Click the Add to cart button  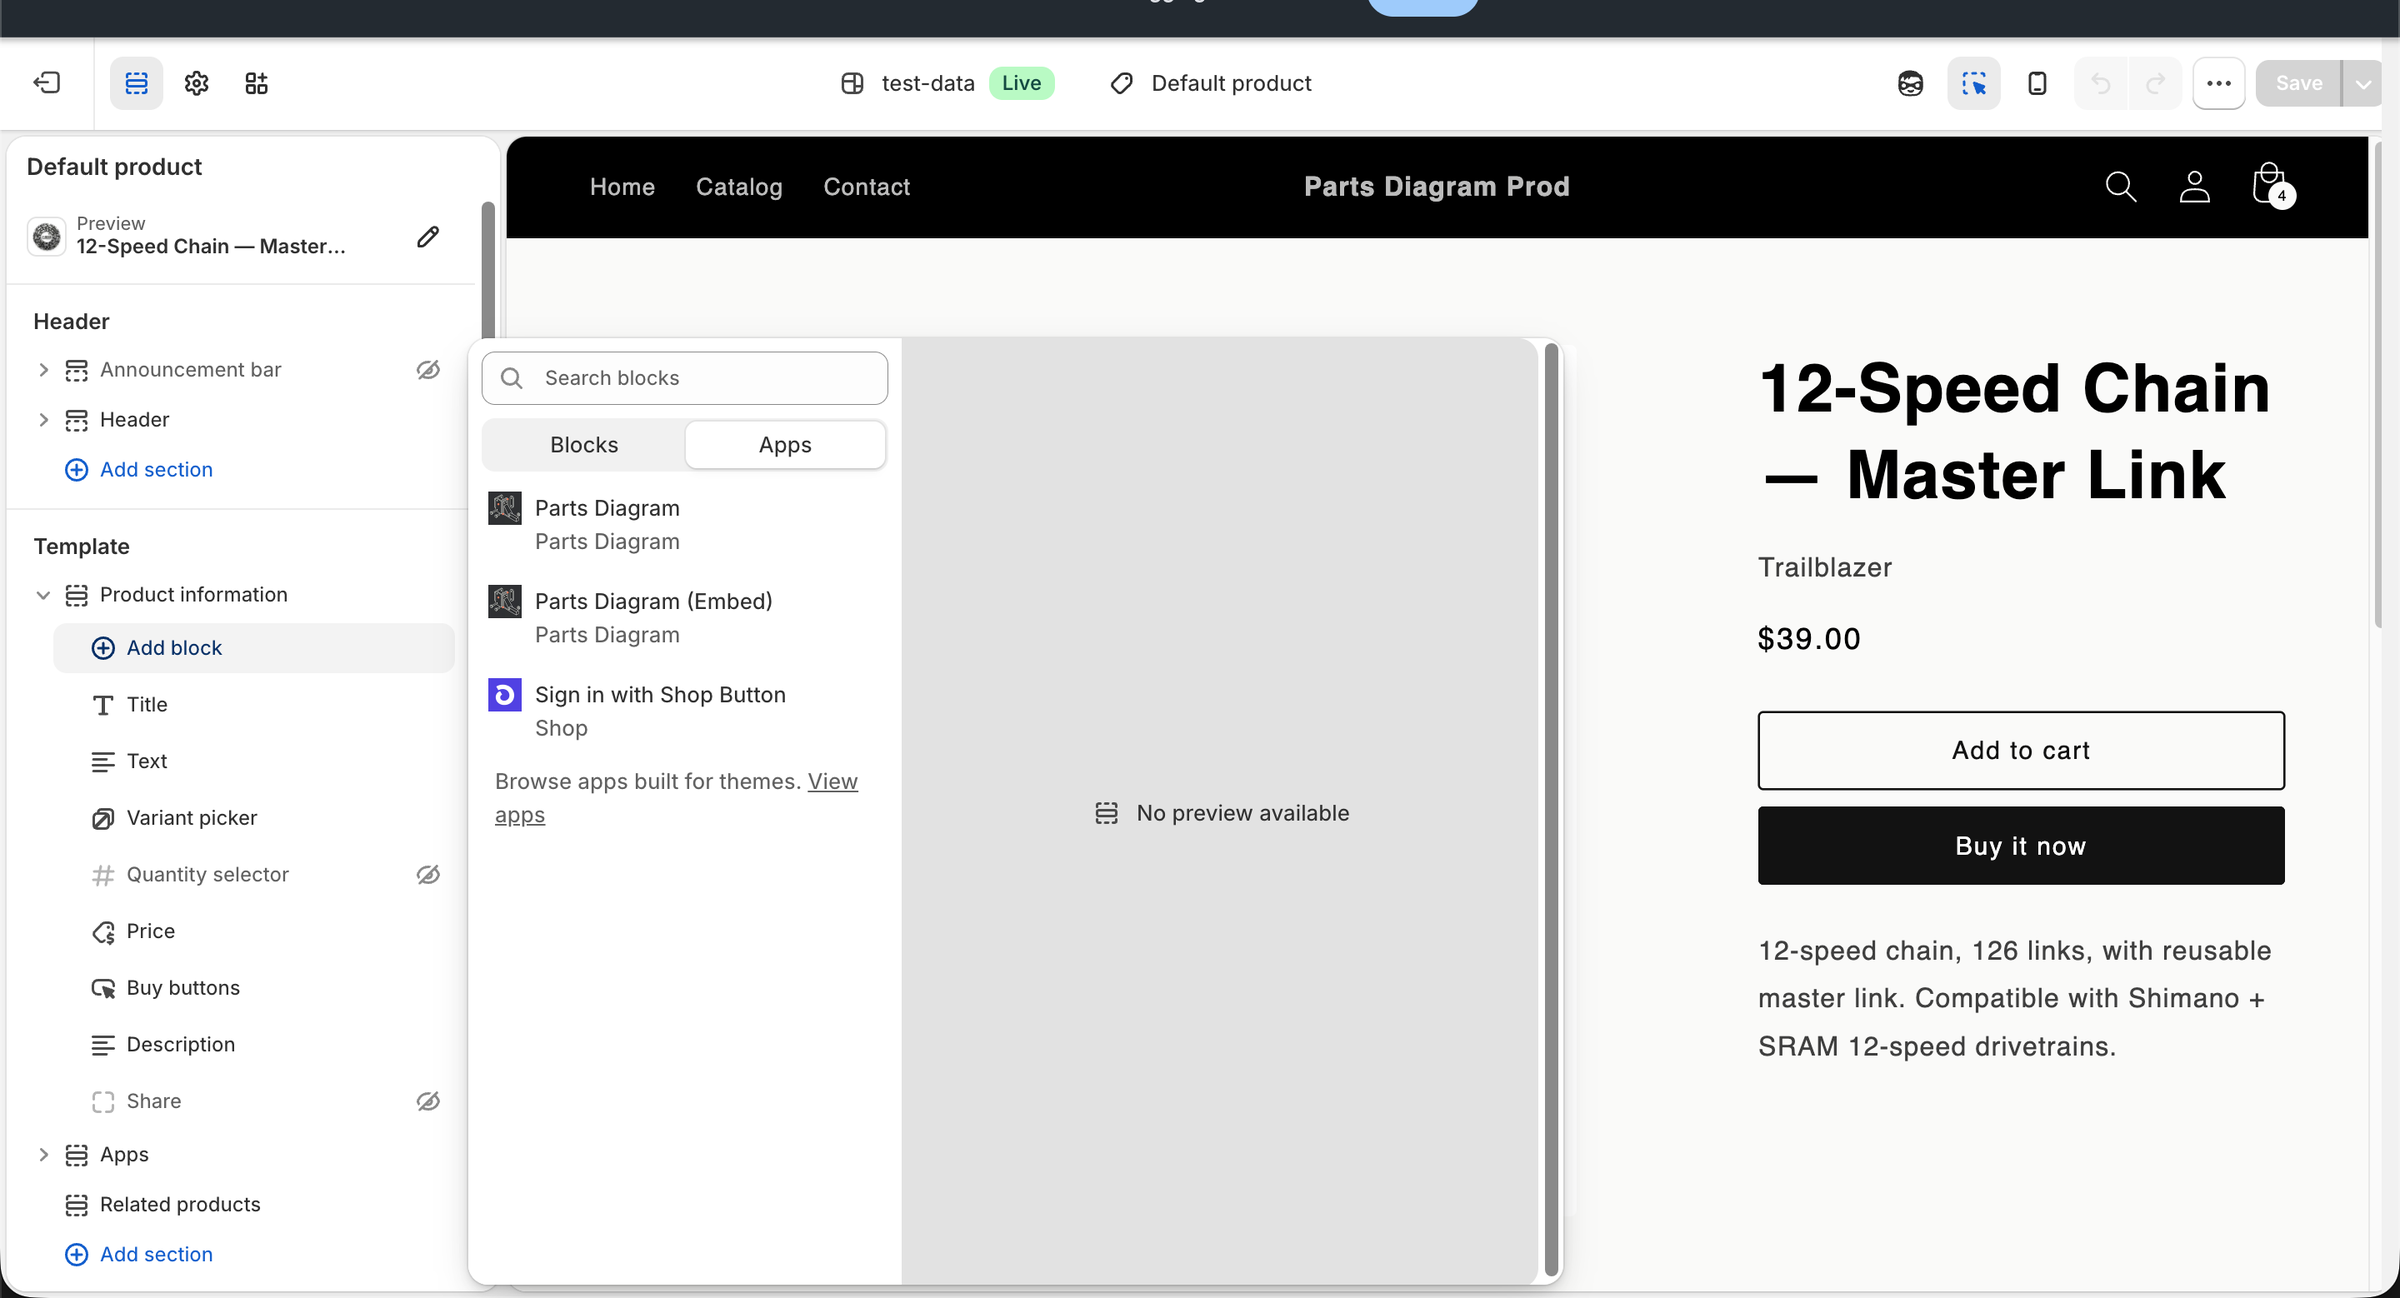point(2021,751)
